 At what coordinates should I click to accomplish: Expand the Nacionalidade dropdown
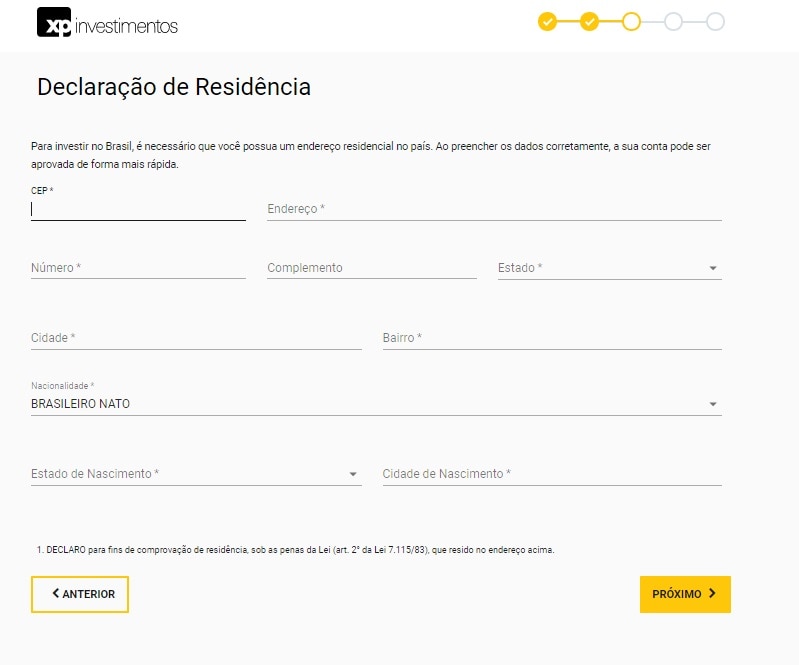tap(713, 404)
